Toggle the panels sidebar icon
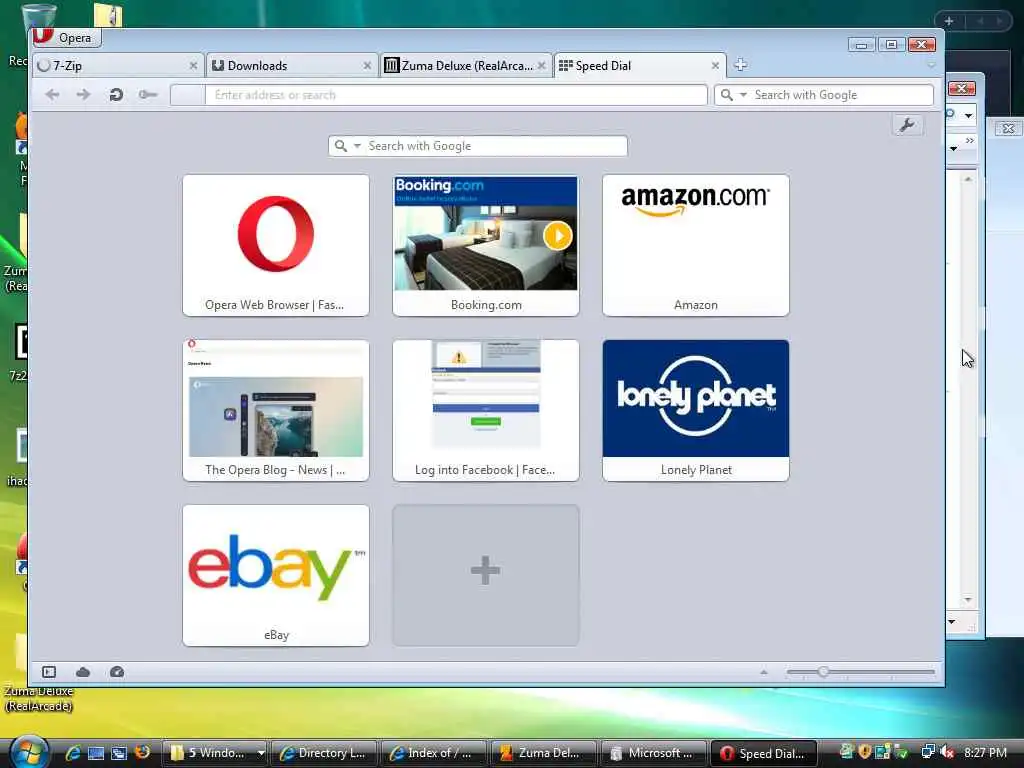Screen dimensions: 1024x768 click(49, 672)
